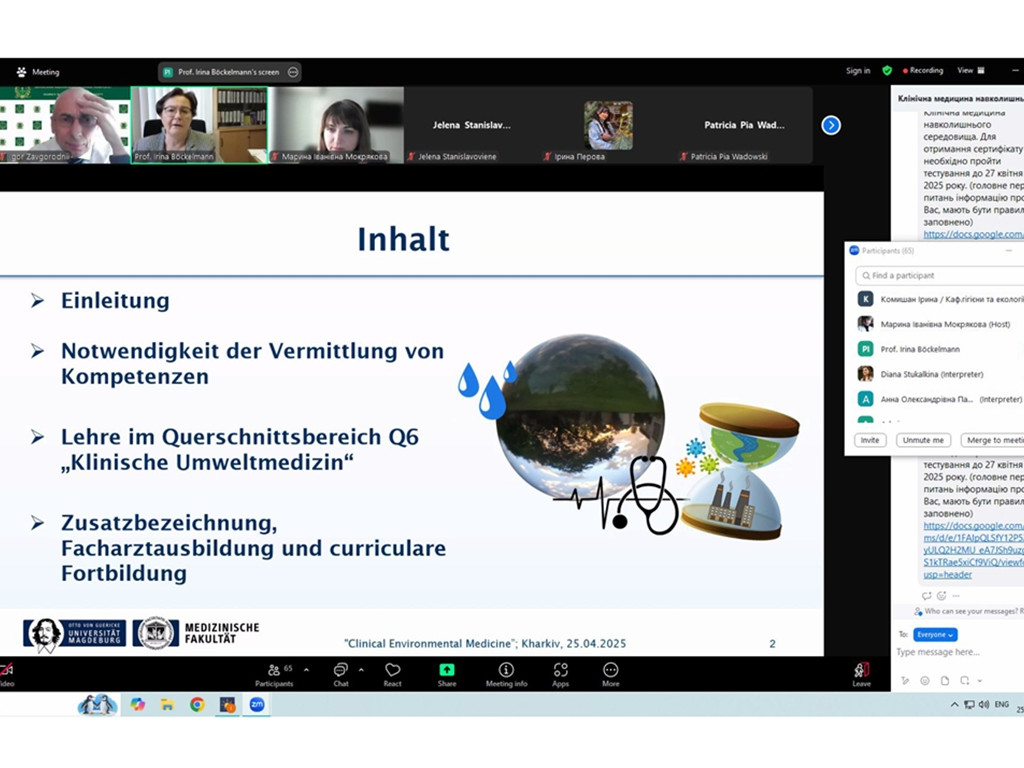Select Анна Олександрівна interpreter in participant list
Viewport: 1024px width, 768px height.
click(940, 399)
